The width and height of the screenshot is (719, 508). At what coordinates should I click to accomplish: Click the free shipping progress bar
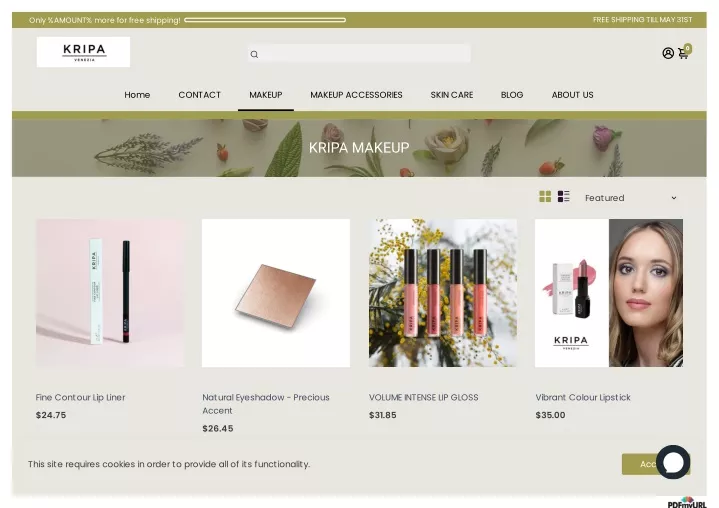[265, 20]
